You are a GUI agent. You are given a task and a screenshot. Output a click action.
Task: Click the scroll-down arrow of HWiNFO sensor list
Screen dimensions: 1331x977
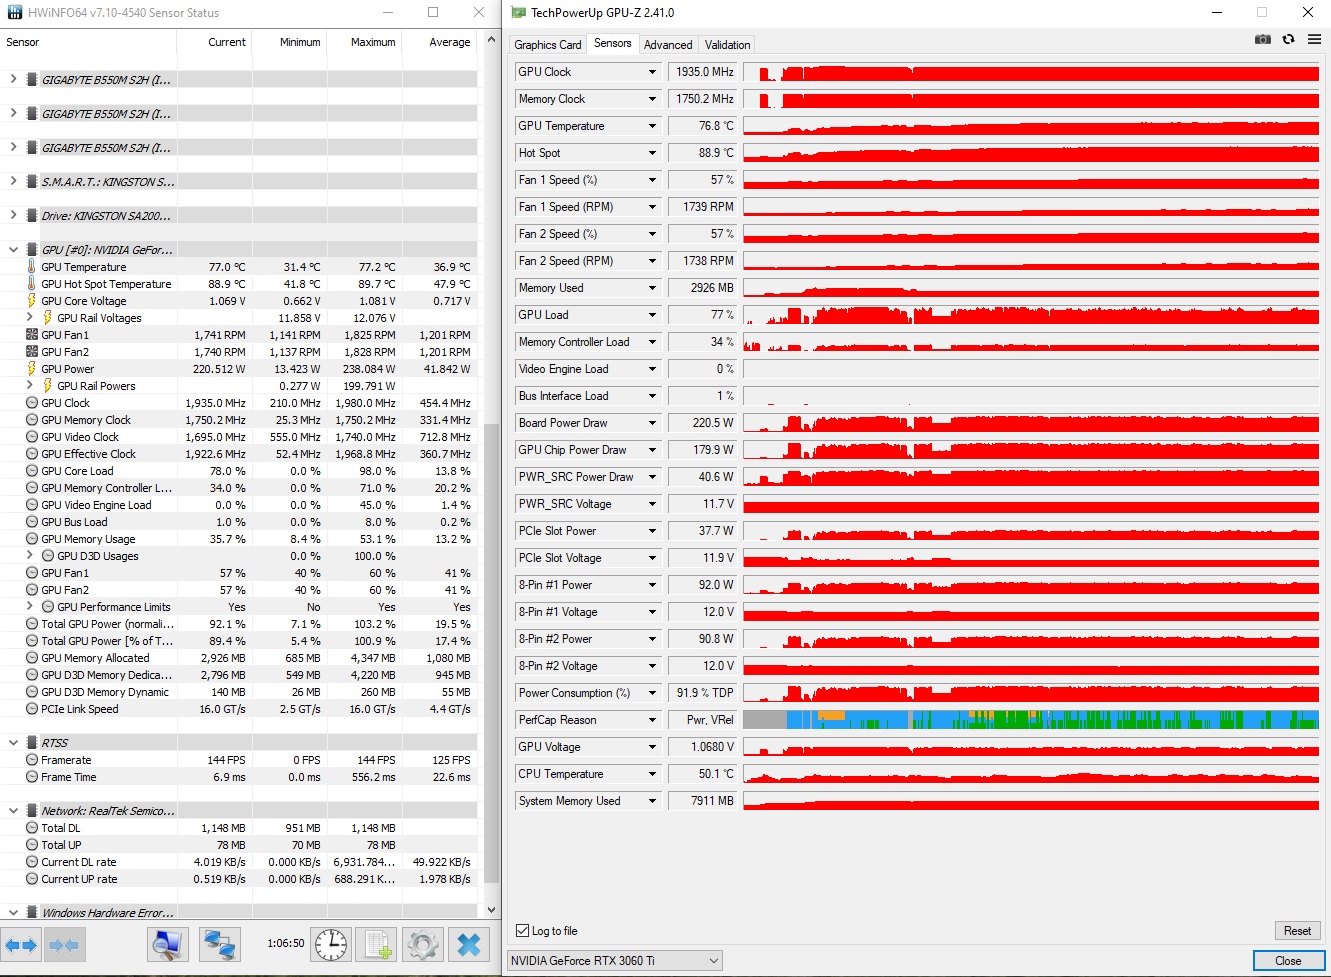tap(491, 911)
